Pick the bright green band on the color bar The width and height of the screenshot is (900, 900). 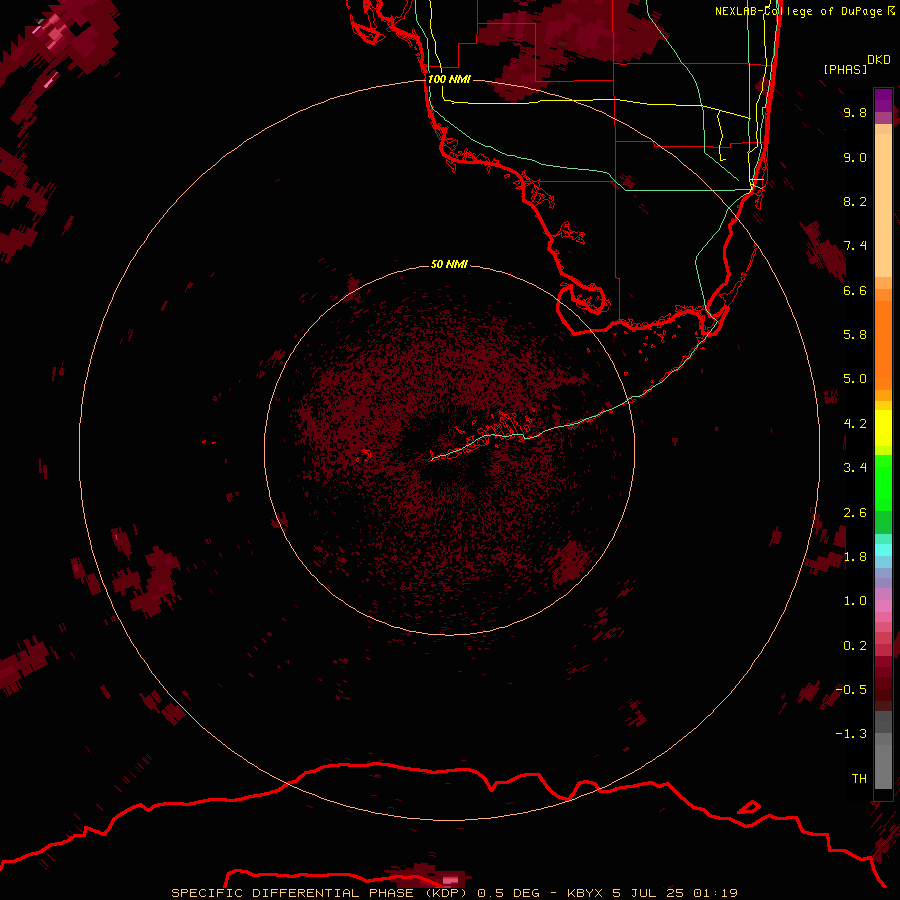(x=883, y=482)
